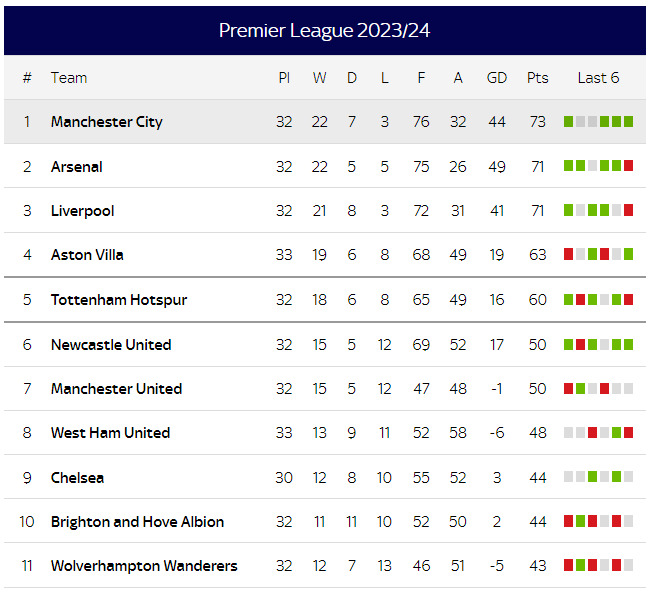Viewport: 652px width, 595px height.
Task: Select Aston Villa in the table
Action: (87, 255)
